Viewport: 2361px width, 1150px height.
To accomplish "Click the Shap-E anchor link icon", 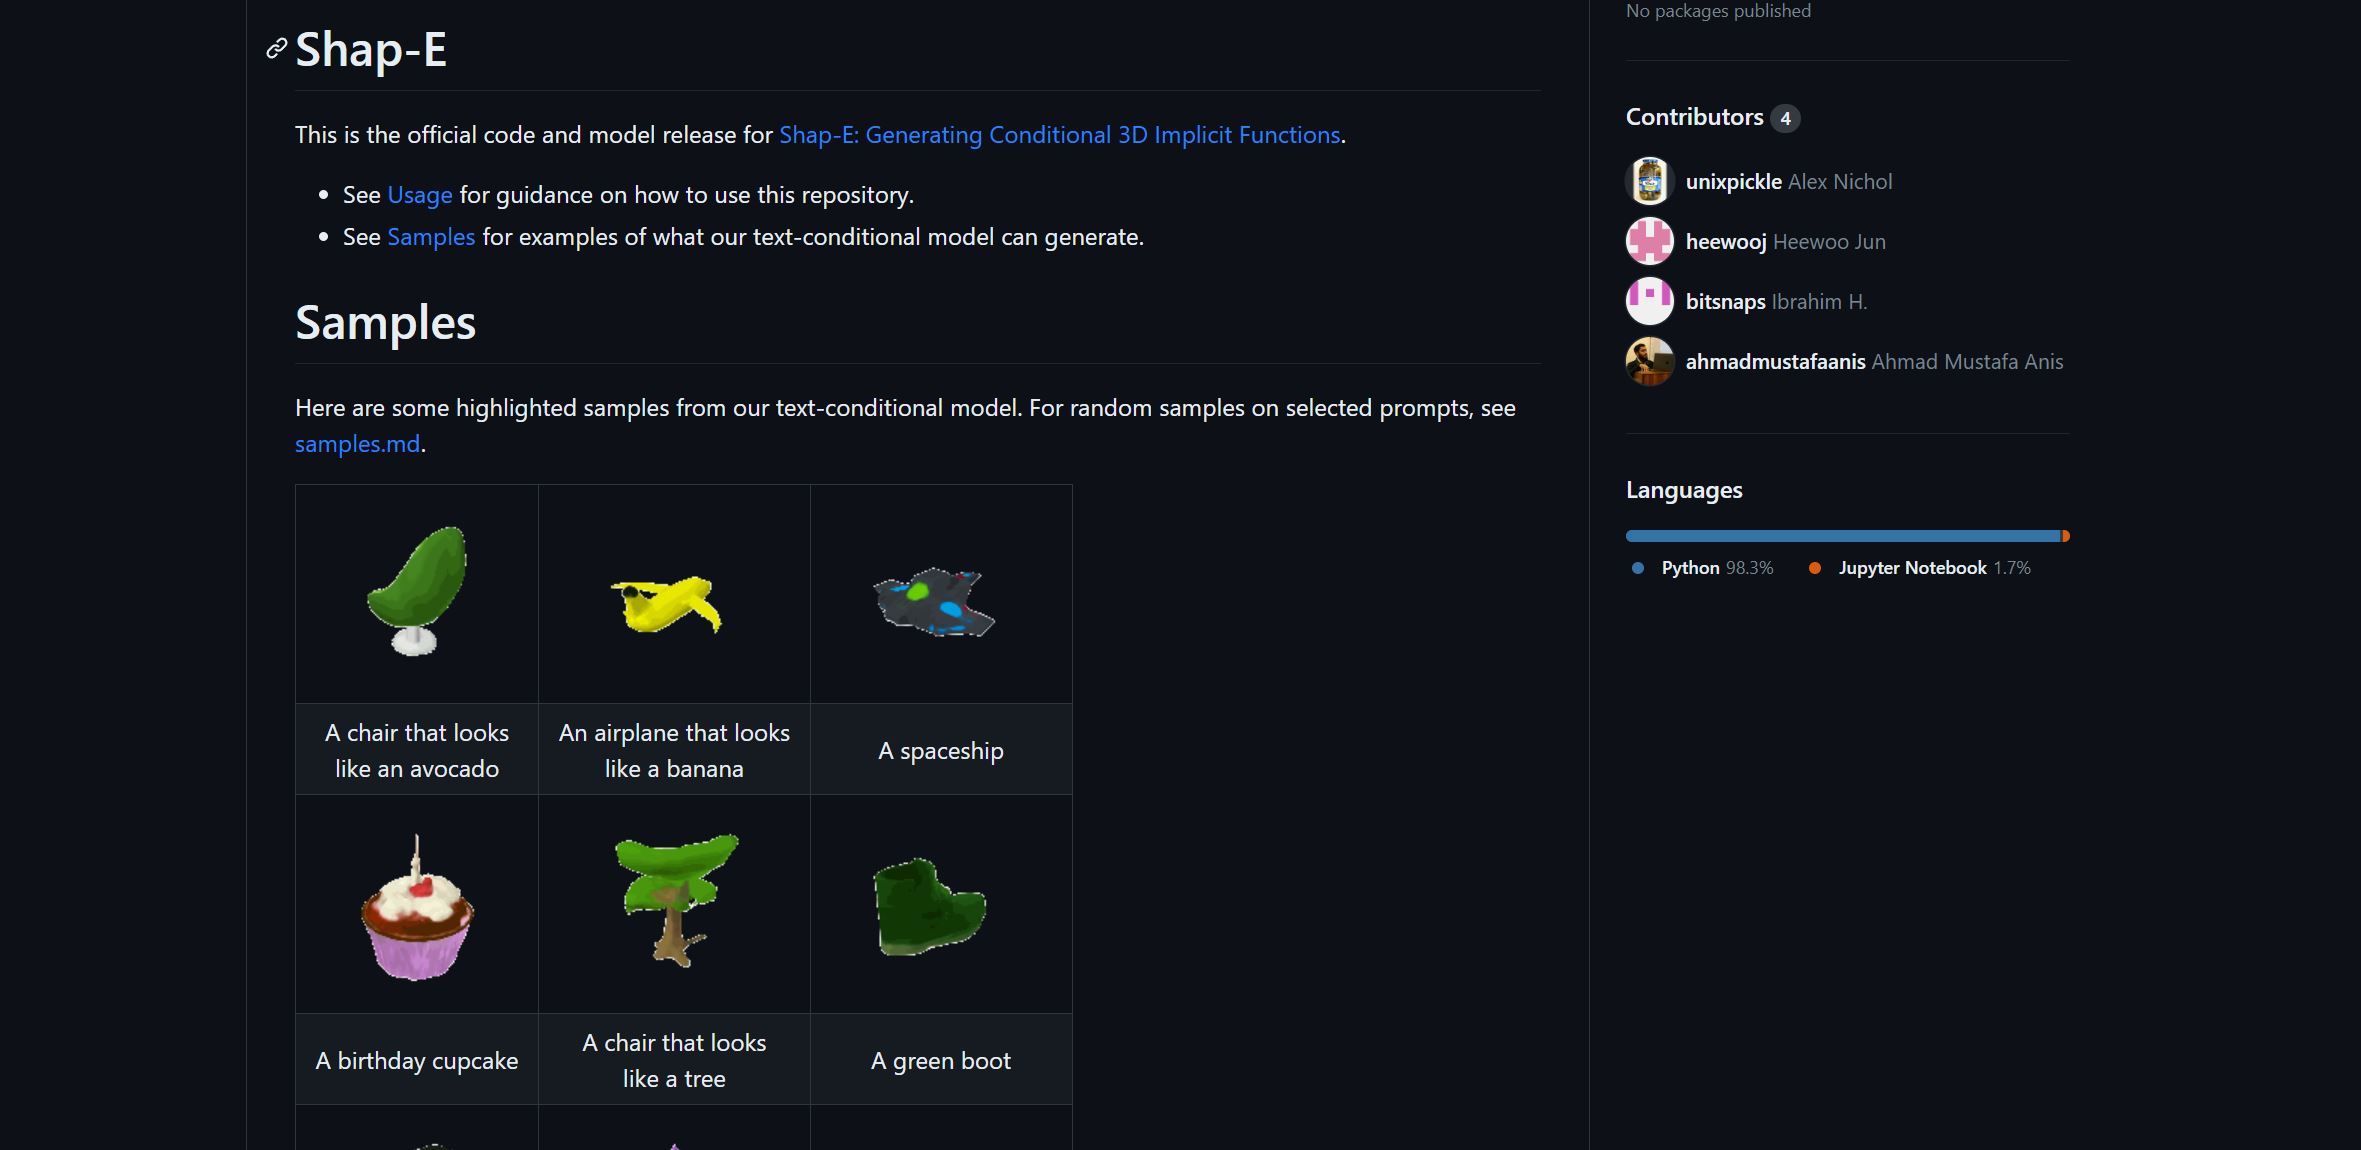I will (x=276, y=50).
